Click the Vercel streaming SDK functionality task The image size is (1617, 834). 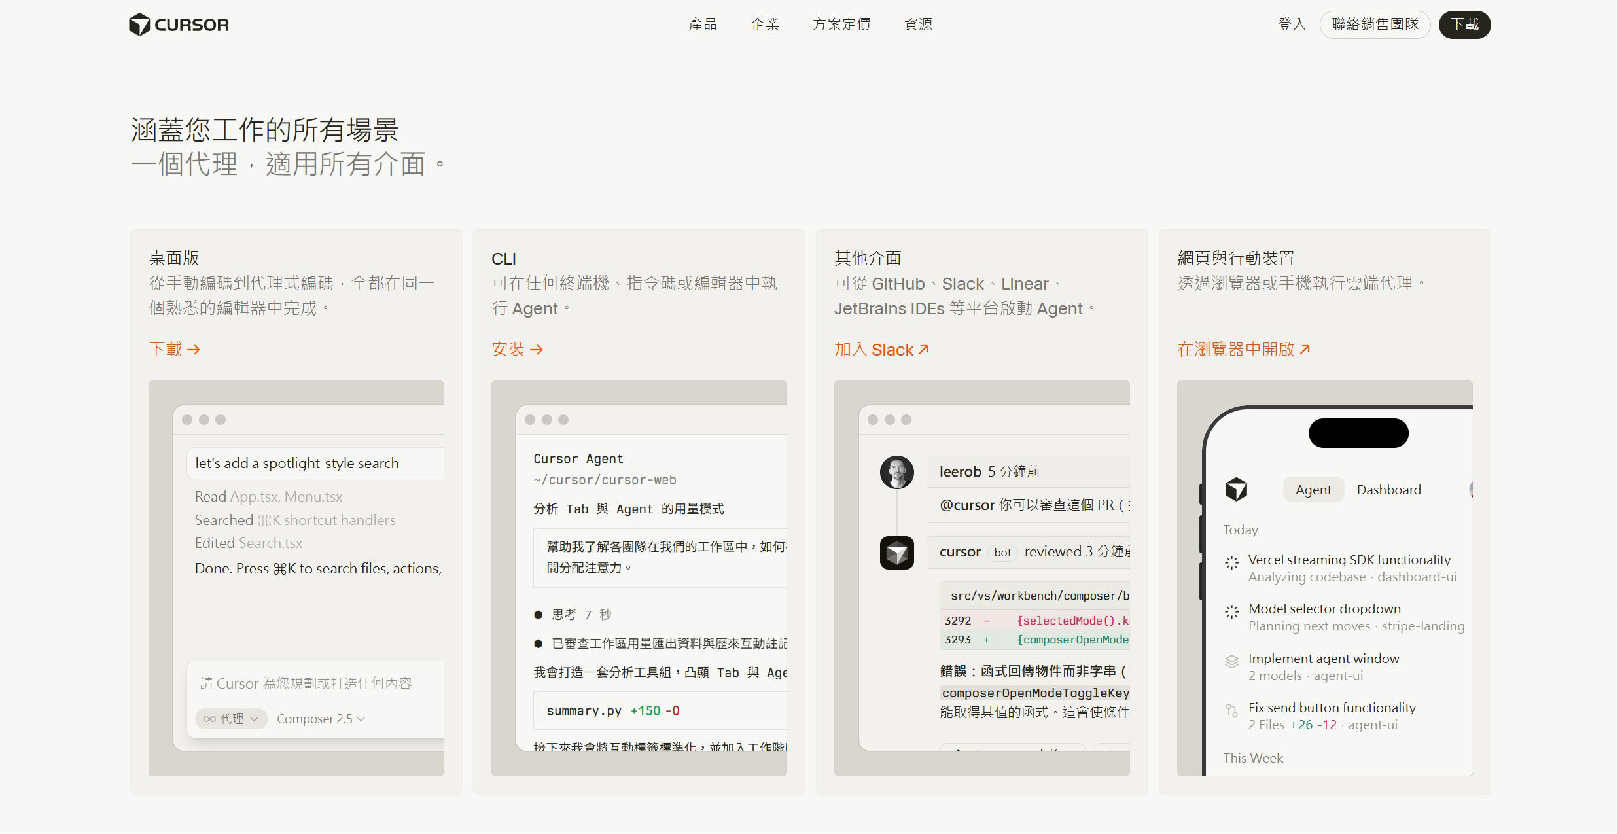coord(1349,560)
